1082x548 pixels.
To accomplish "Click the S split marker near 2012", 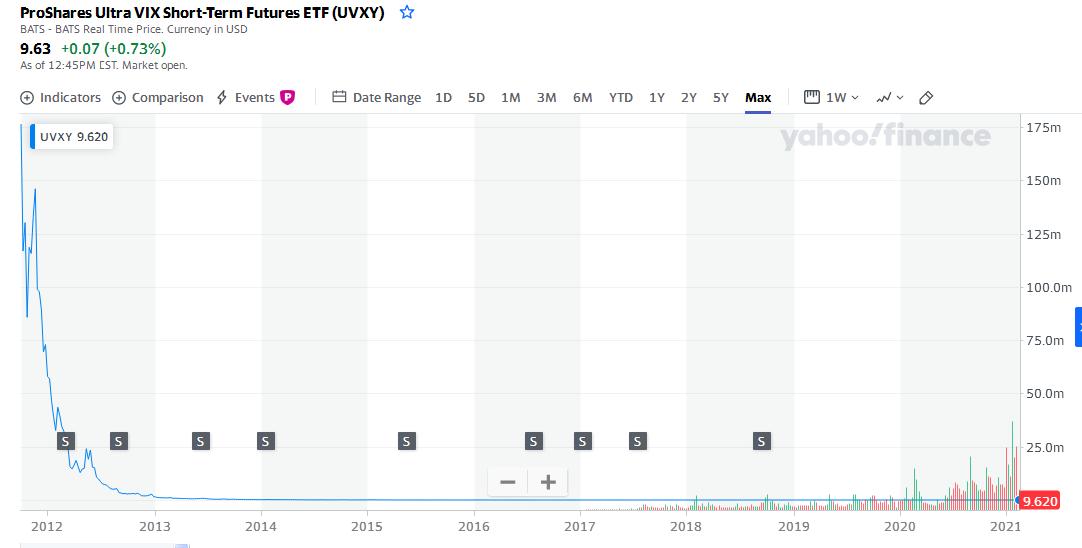I will pos(66,441).
